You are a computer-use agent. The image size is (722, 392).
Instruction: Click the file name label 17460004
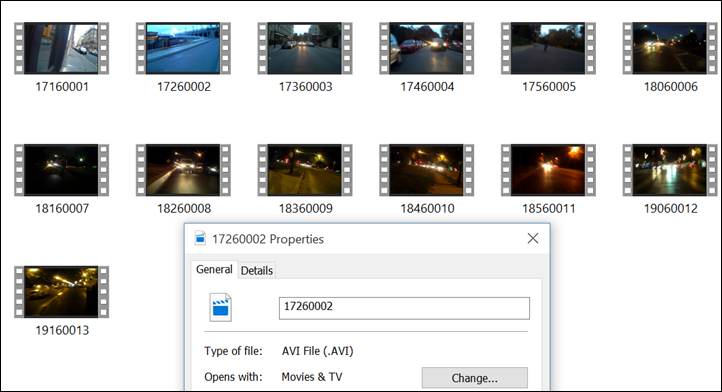[x=427, y=87]
